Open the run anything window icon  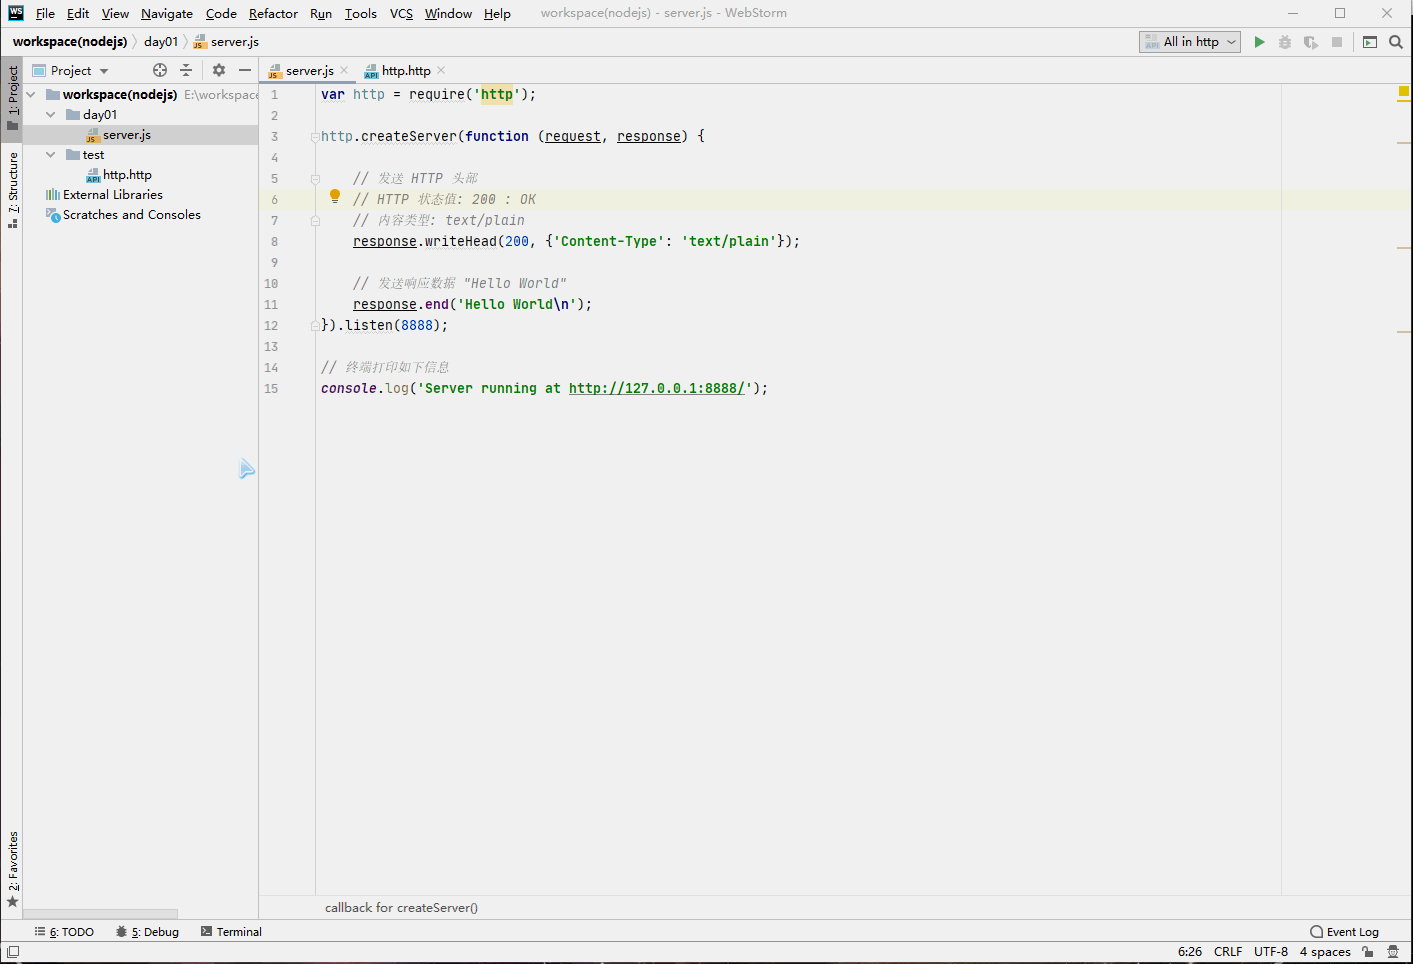pyautogui.click(x=1370, y=42)
